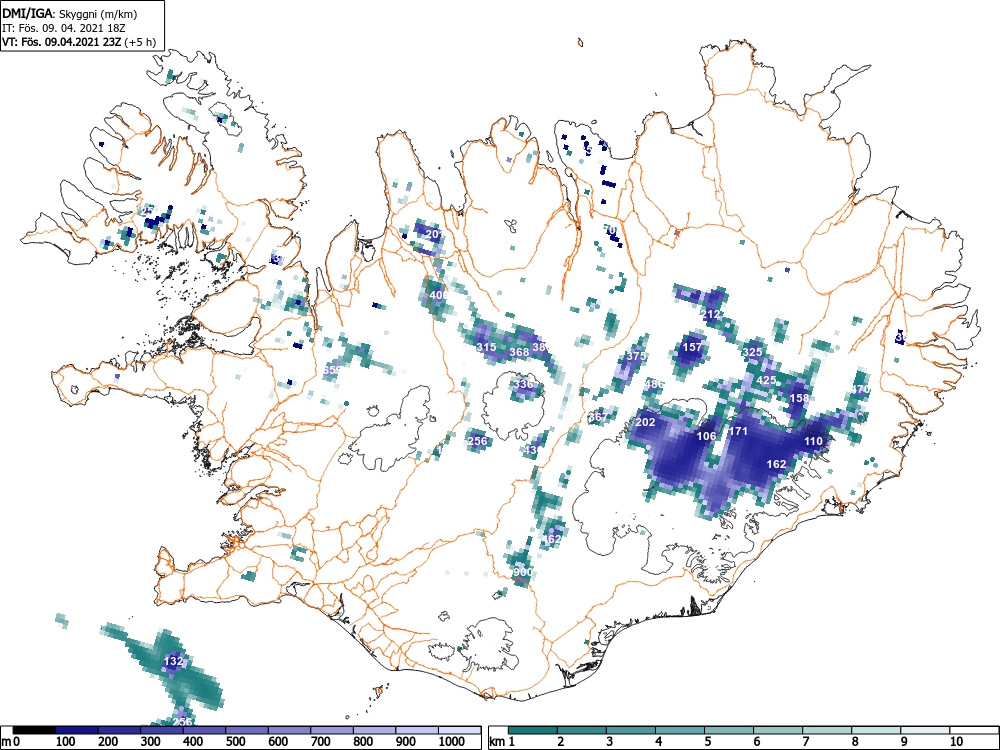Click the white swatch between 9 and 10 km
This screenshot has height=750, width=1000.
926,730
